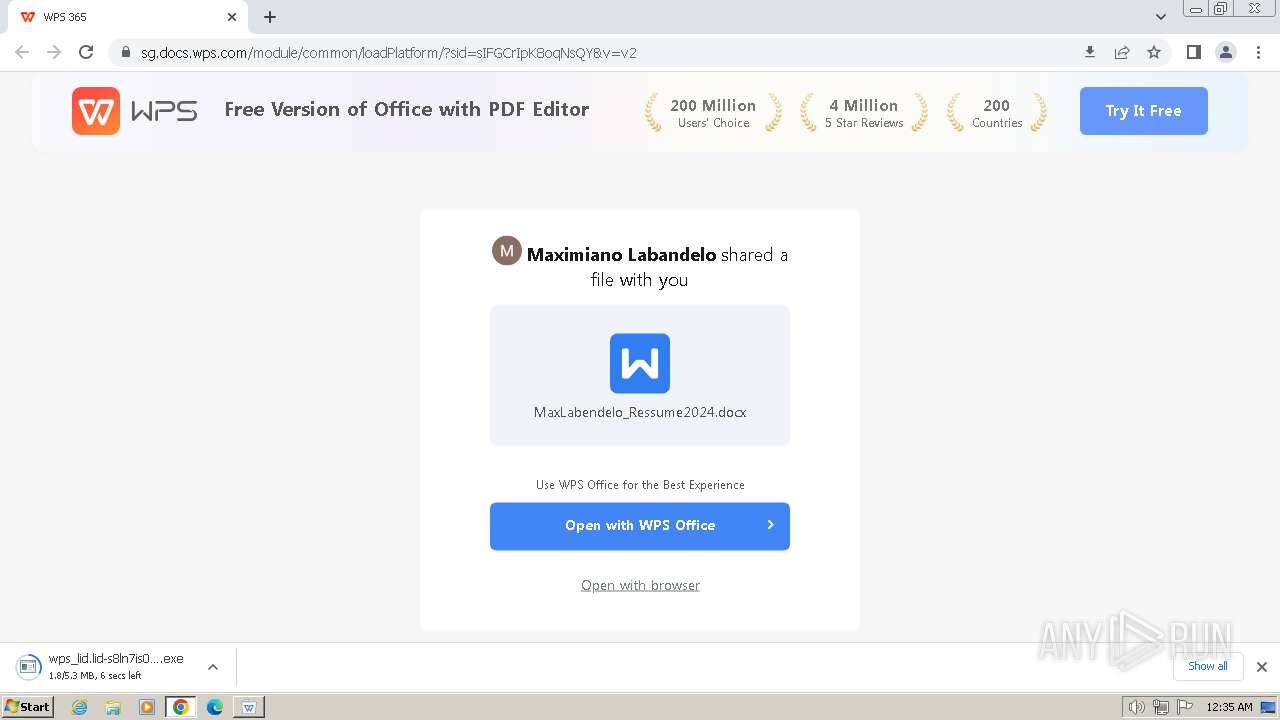Click the Show all downloads button
This screenshot has height=720, width=1280.
point(1208,666)
